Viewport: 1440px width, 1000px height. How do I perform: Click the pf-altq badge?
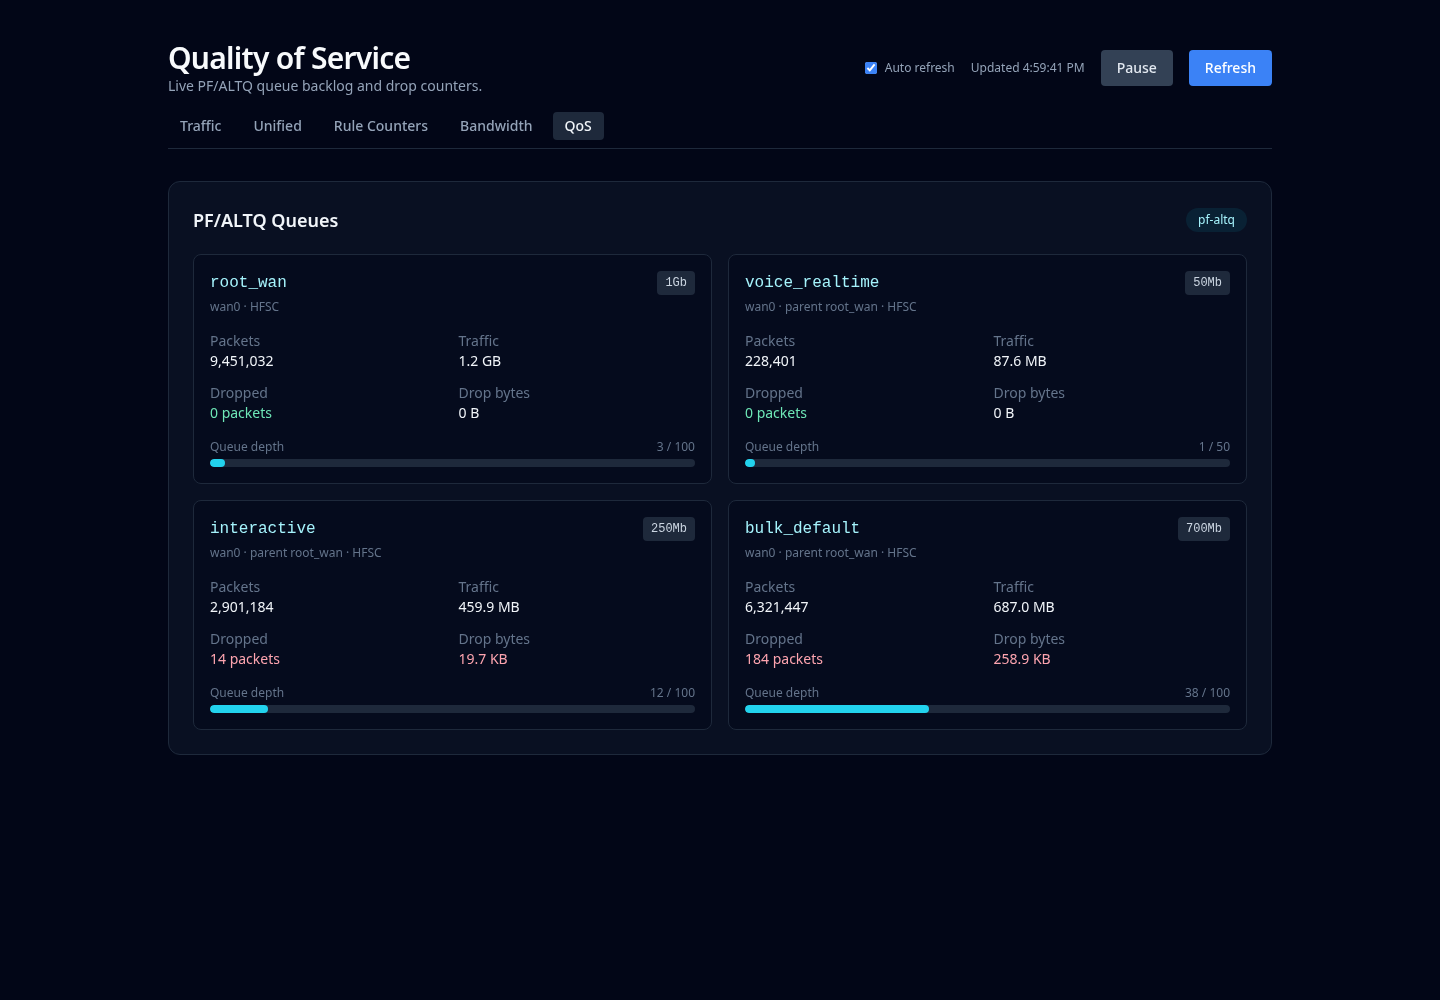(x=1216, y=220)
